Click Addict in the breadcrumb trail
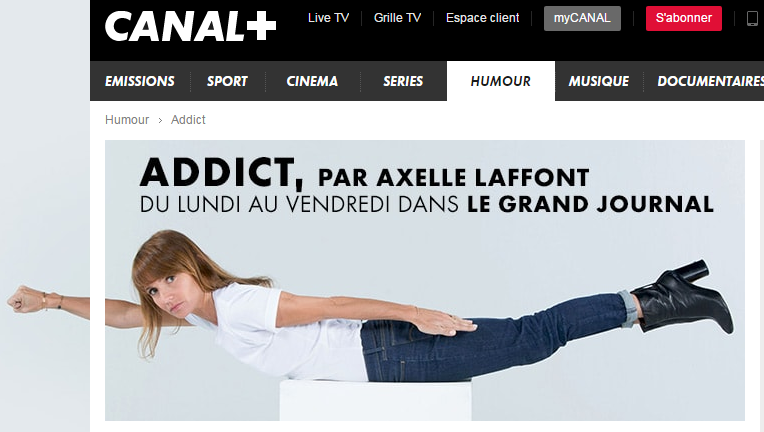Screen dimensions: 764x432 point(188,120)
